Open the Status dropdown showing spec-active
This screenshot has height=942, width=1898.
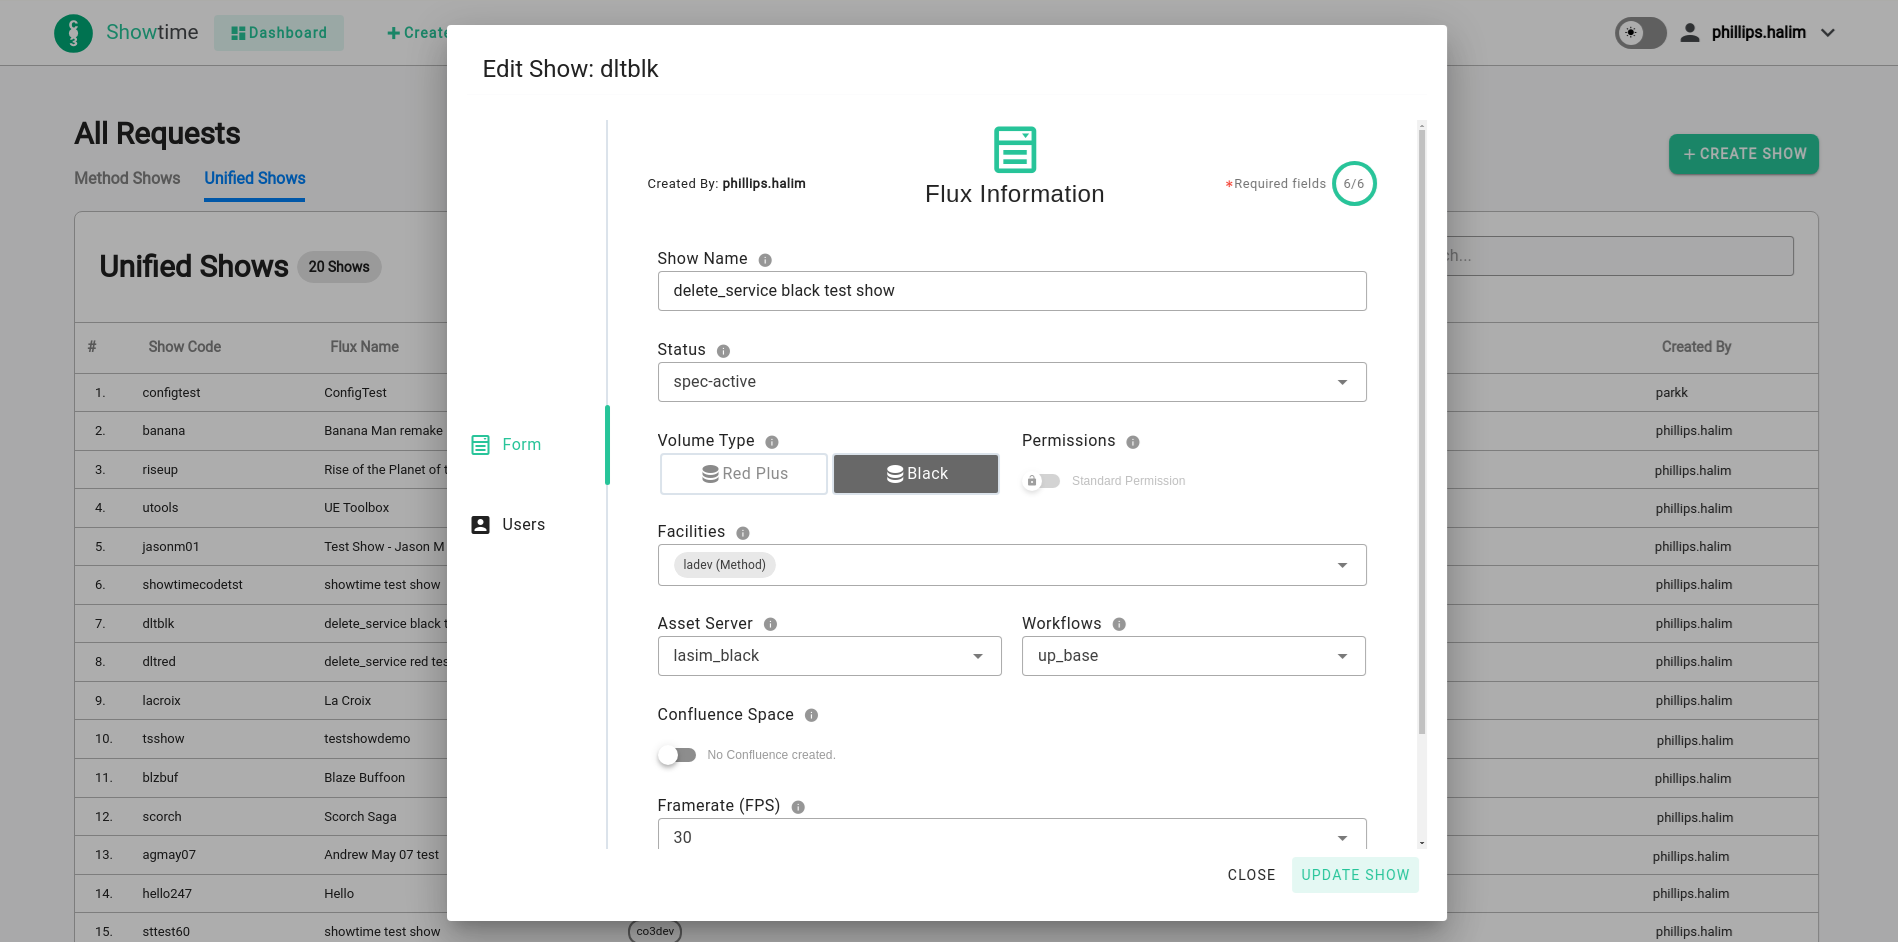pos(1011,382)
